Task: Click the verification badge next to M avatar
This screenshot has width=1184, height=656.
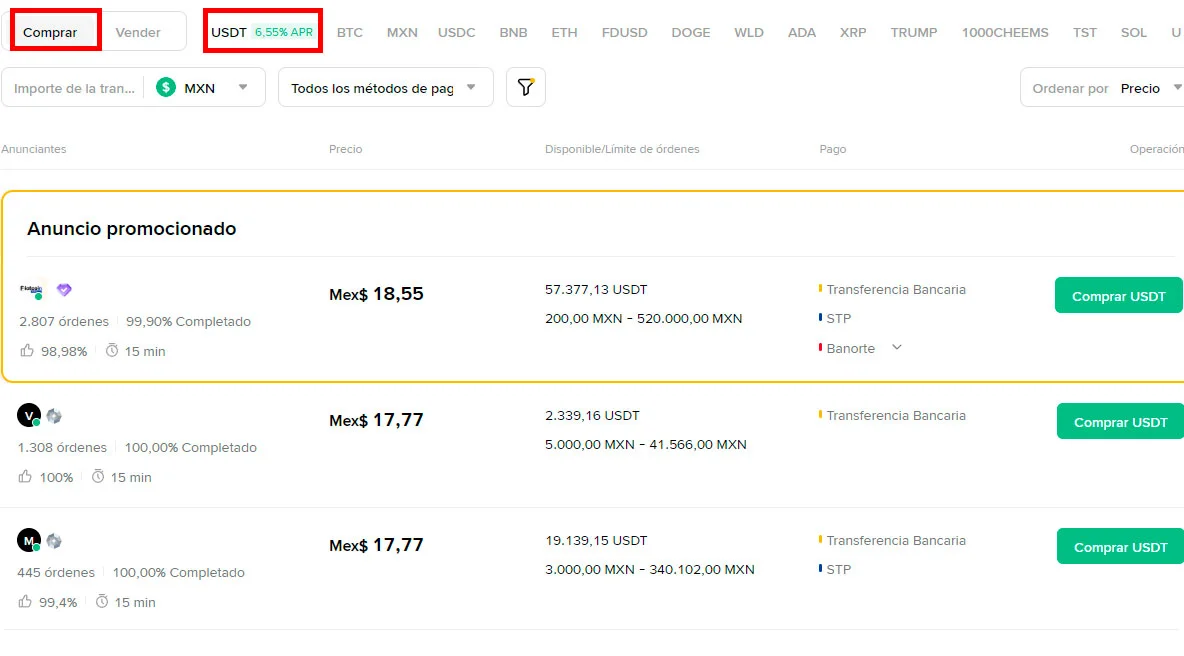Action: pyautogui.click(x=54, y=541)
